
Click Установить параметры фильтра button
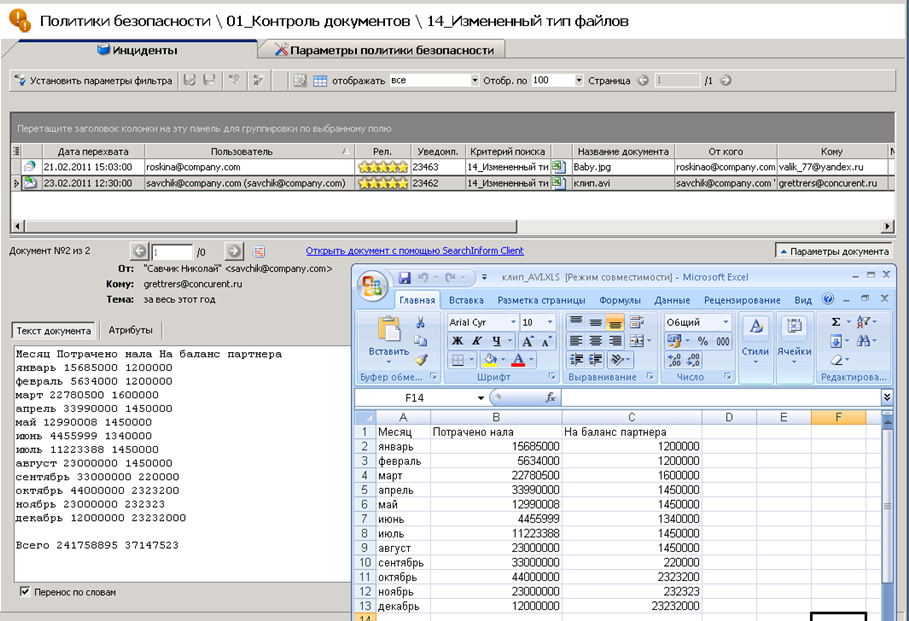click(x=92, y=80)
